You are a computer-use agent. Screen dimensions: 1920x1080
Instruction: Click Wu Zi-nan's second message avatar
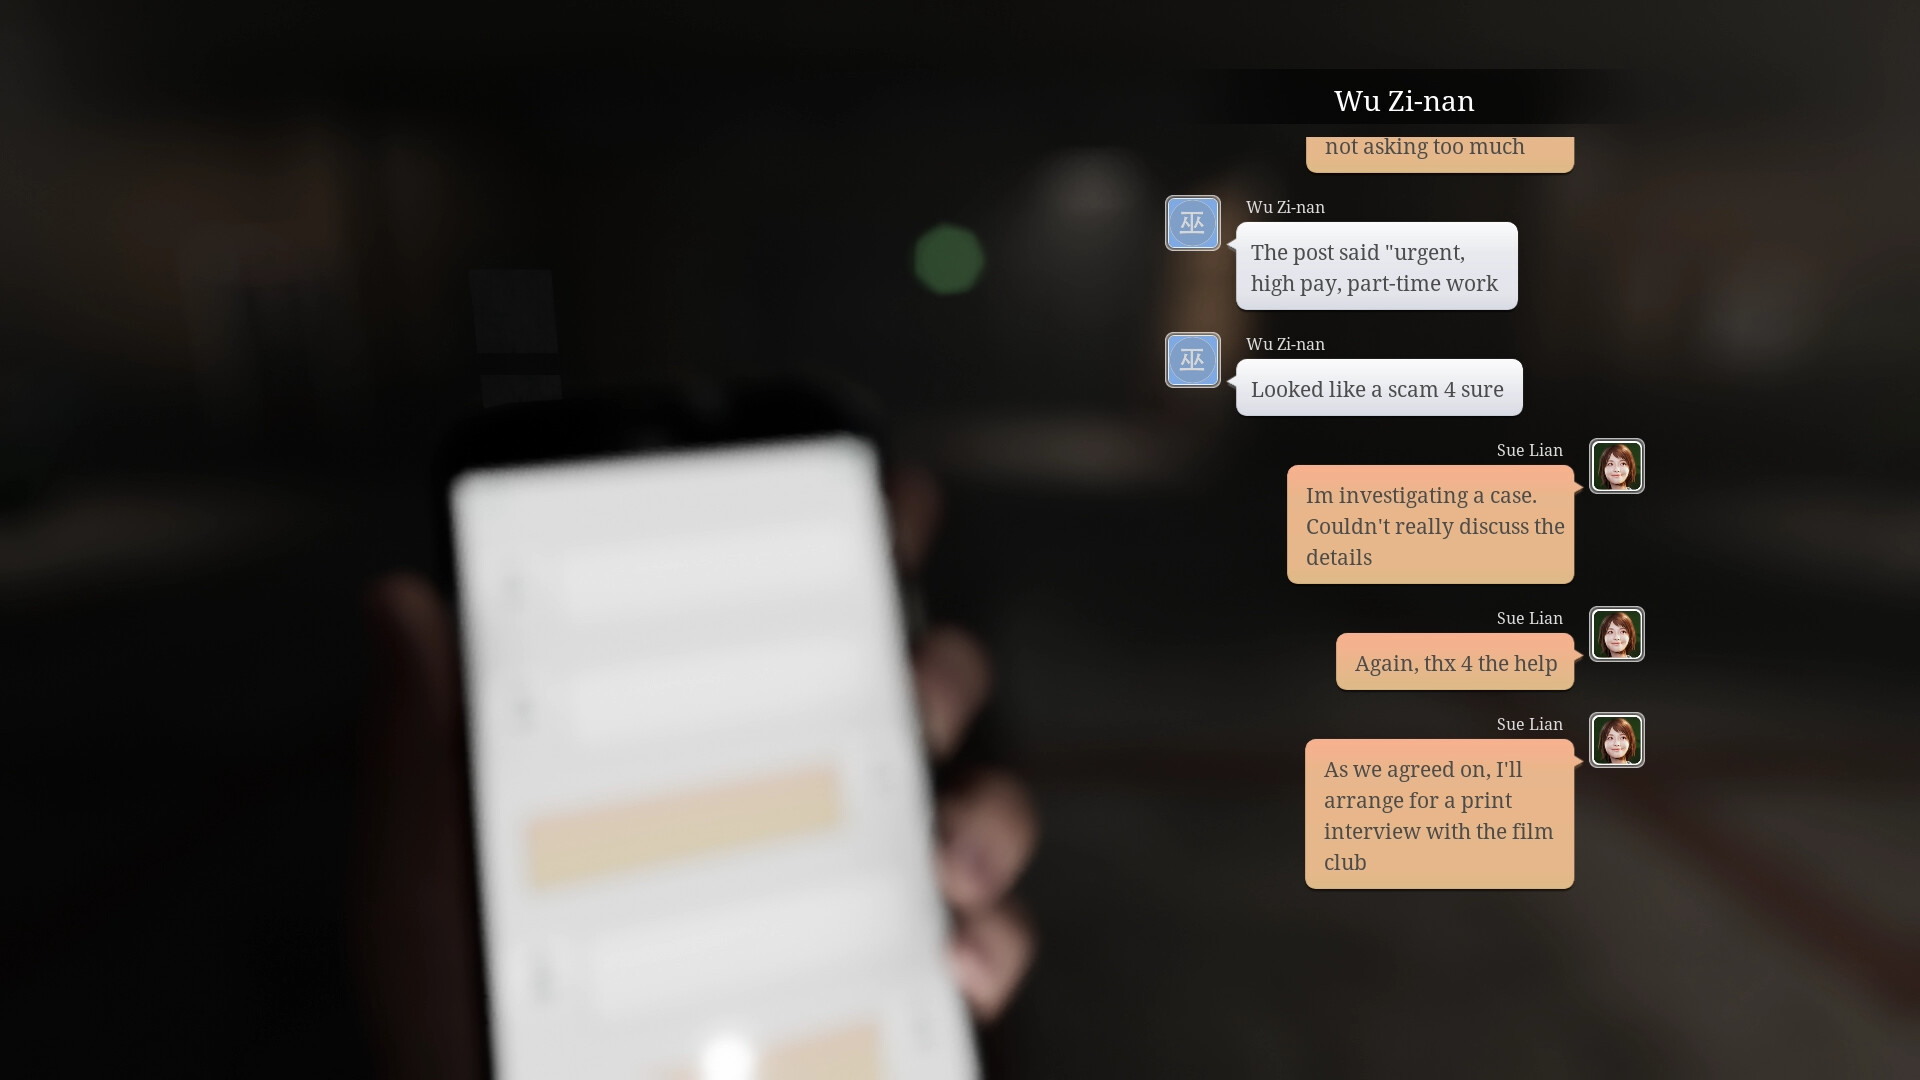click(1192, 359)
